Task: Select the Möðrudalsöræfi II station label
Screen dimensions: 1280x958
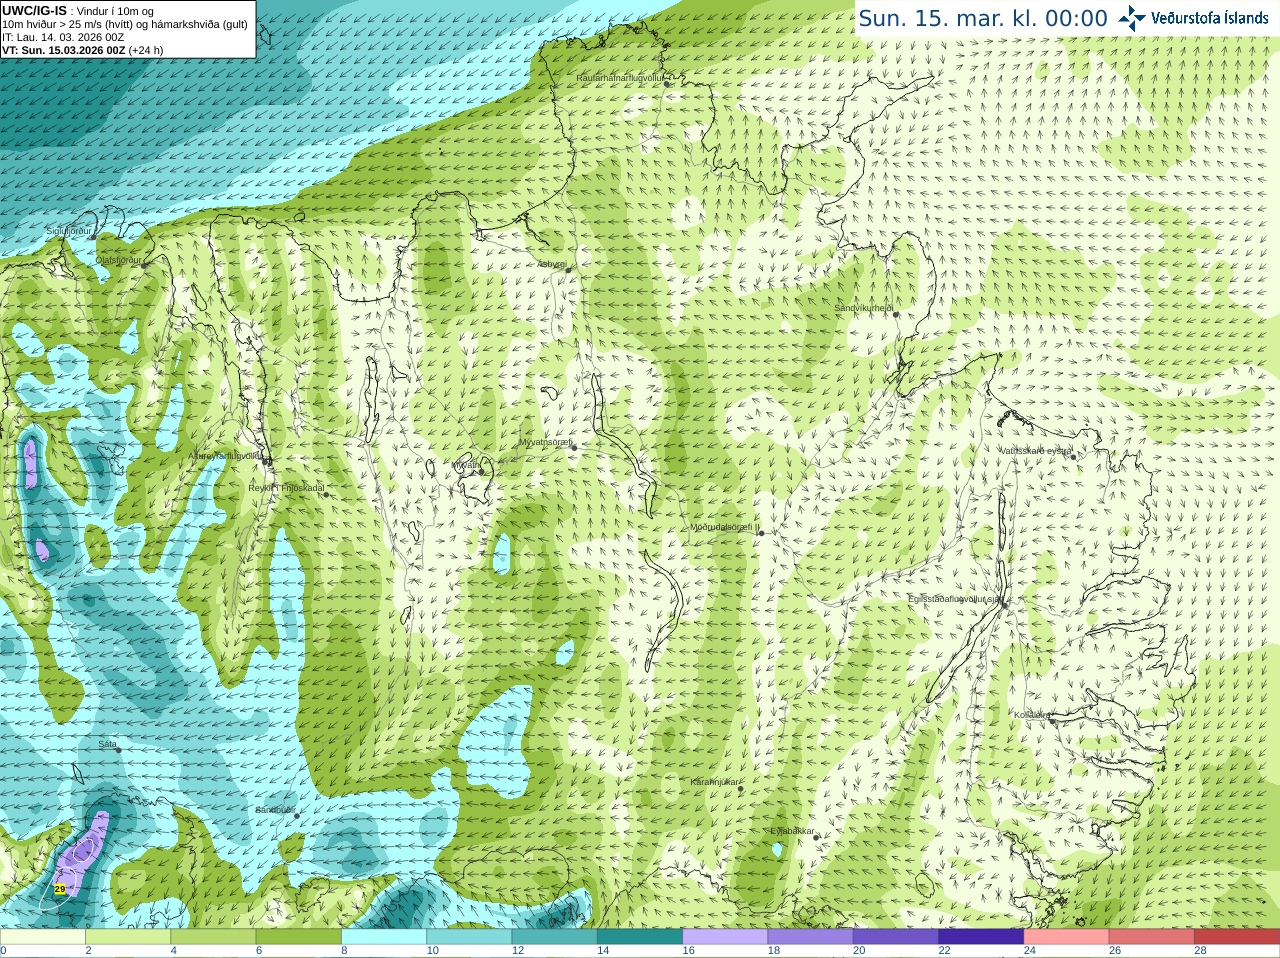Action: tap(724, 527)
